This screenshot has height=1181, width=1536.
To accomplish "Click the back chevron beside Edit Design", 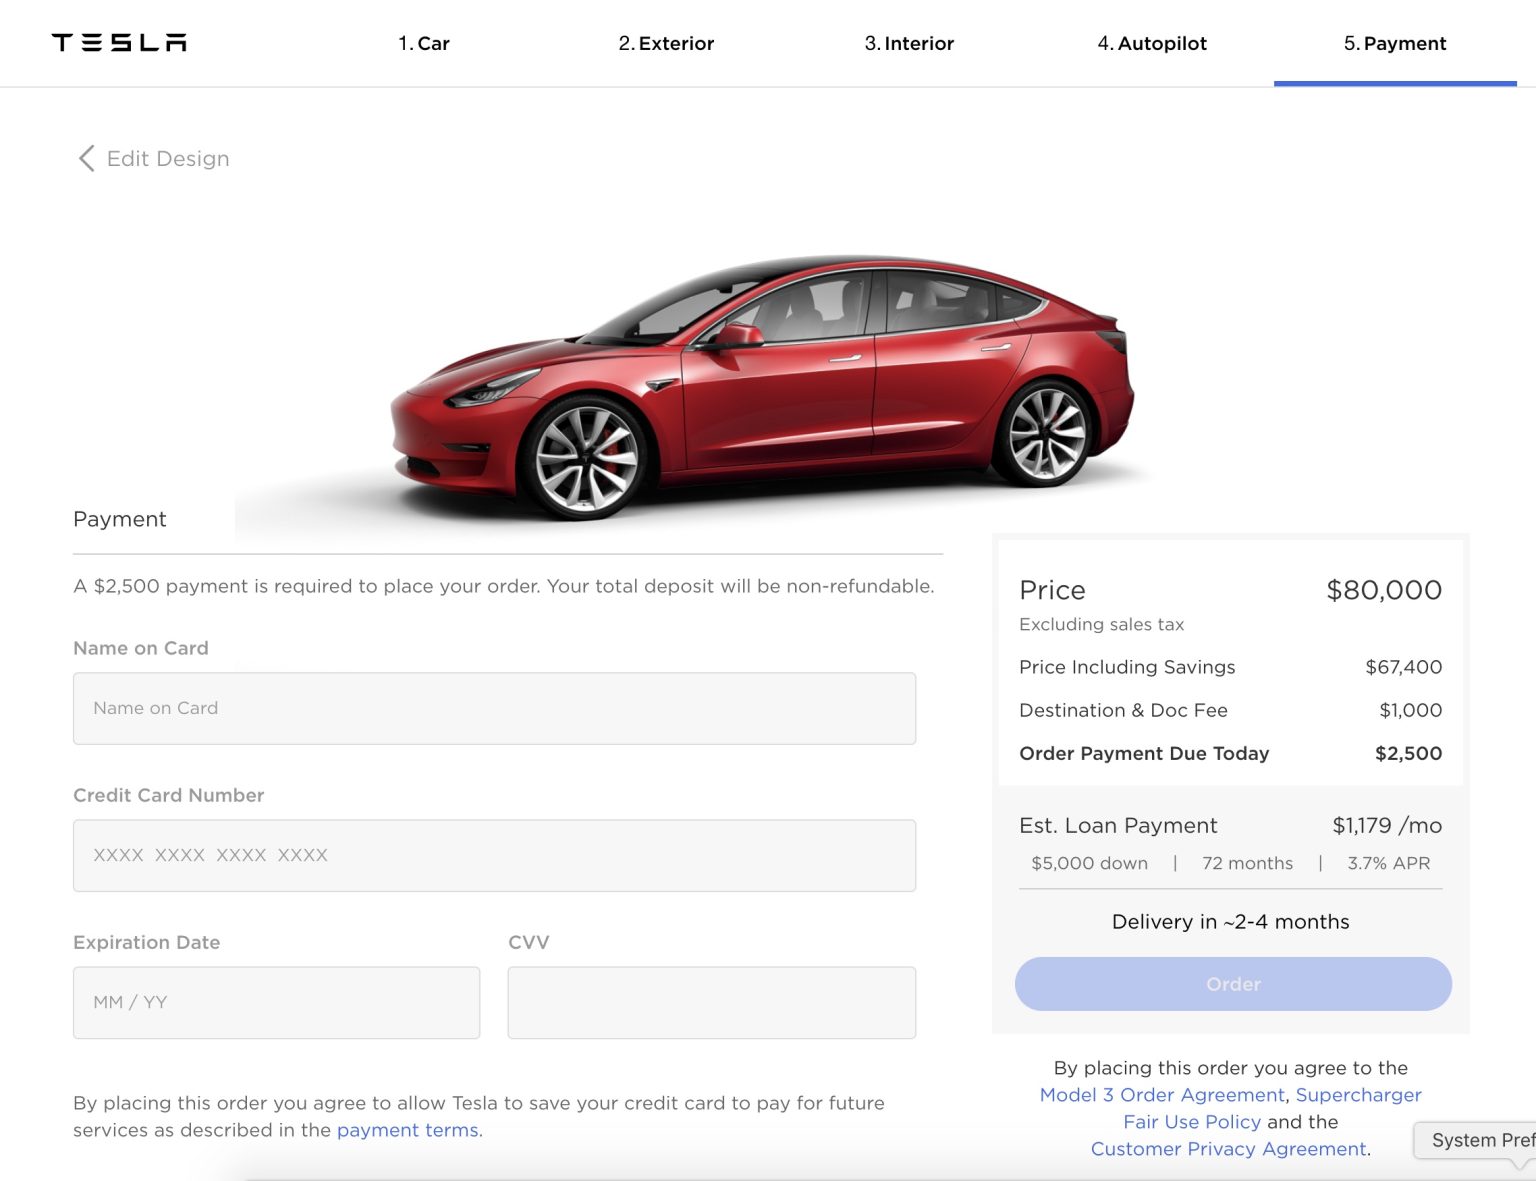I will tap(87, 158).
